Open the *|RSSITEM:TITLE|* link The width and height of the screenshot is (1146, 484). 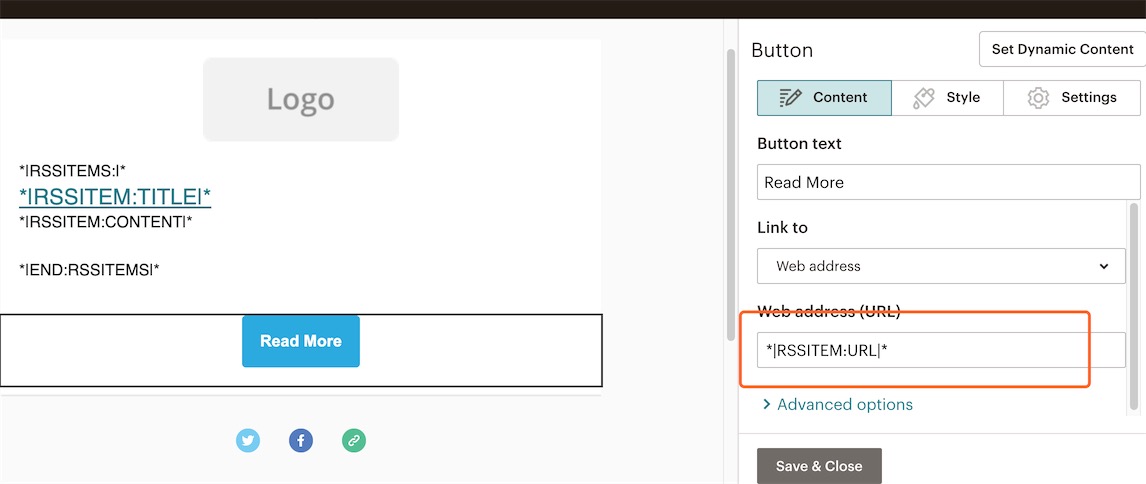click(115, 196)
